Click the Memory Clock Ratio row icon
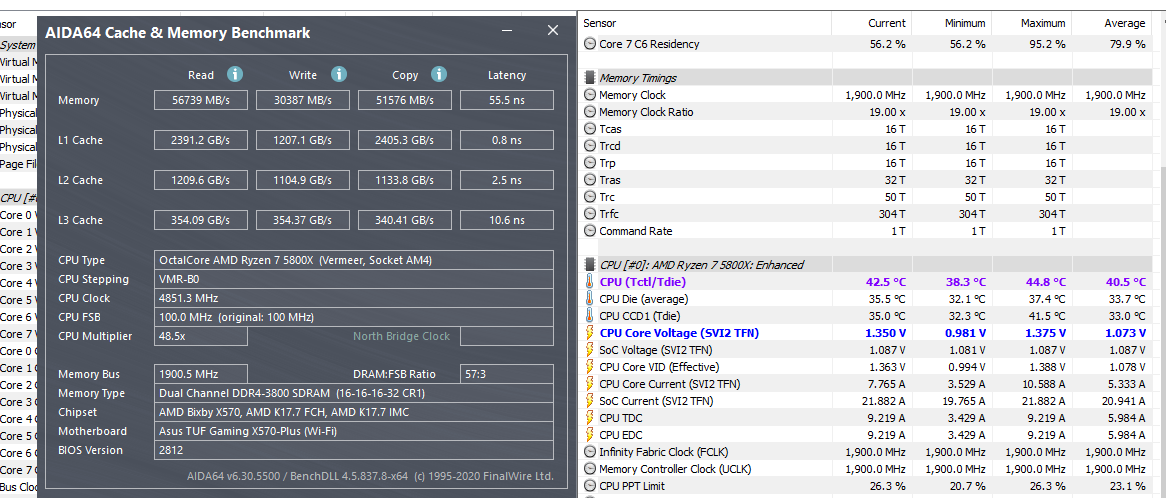Viewport: 1166px width, 498px height. [x=590, y=112]
